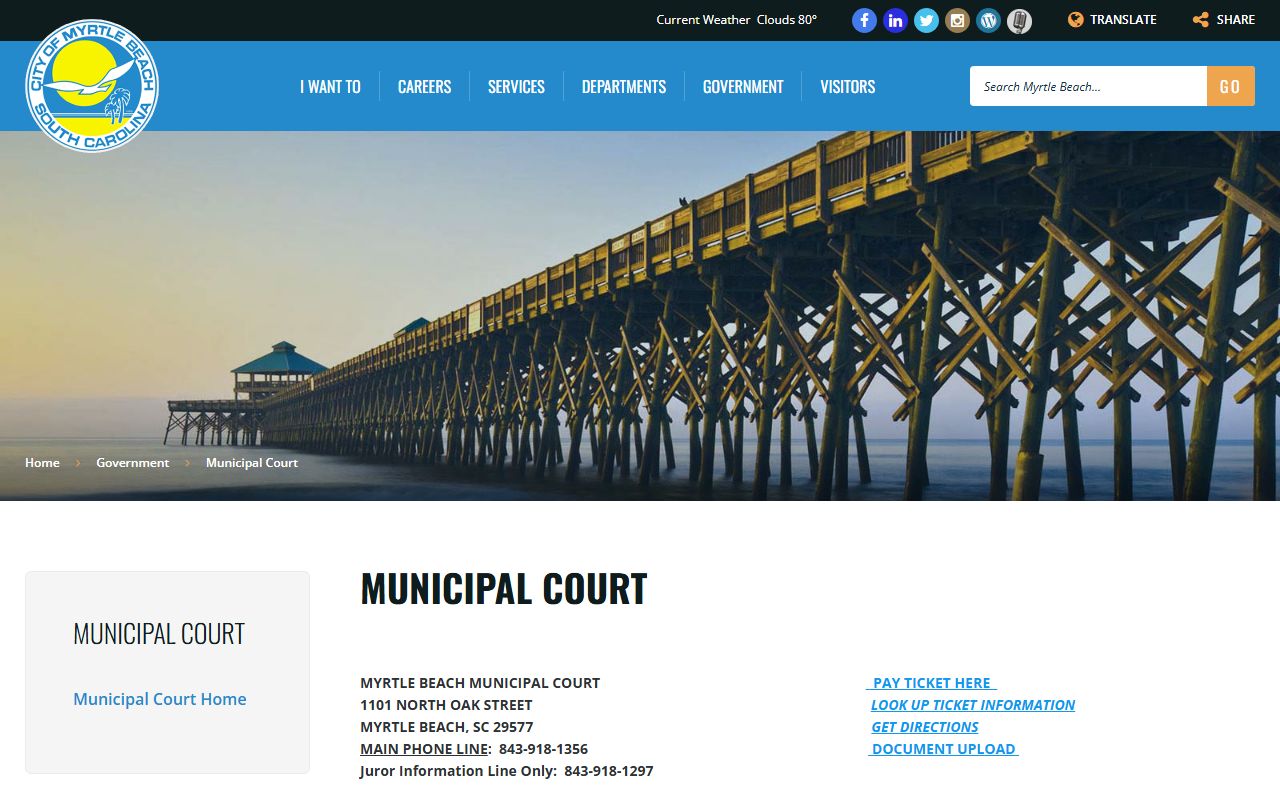This screenshot has height=800, width=1280.
Task: Click the orange GO search button
Action: coord(1230,86)
